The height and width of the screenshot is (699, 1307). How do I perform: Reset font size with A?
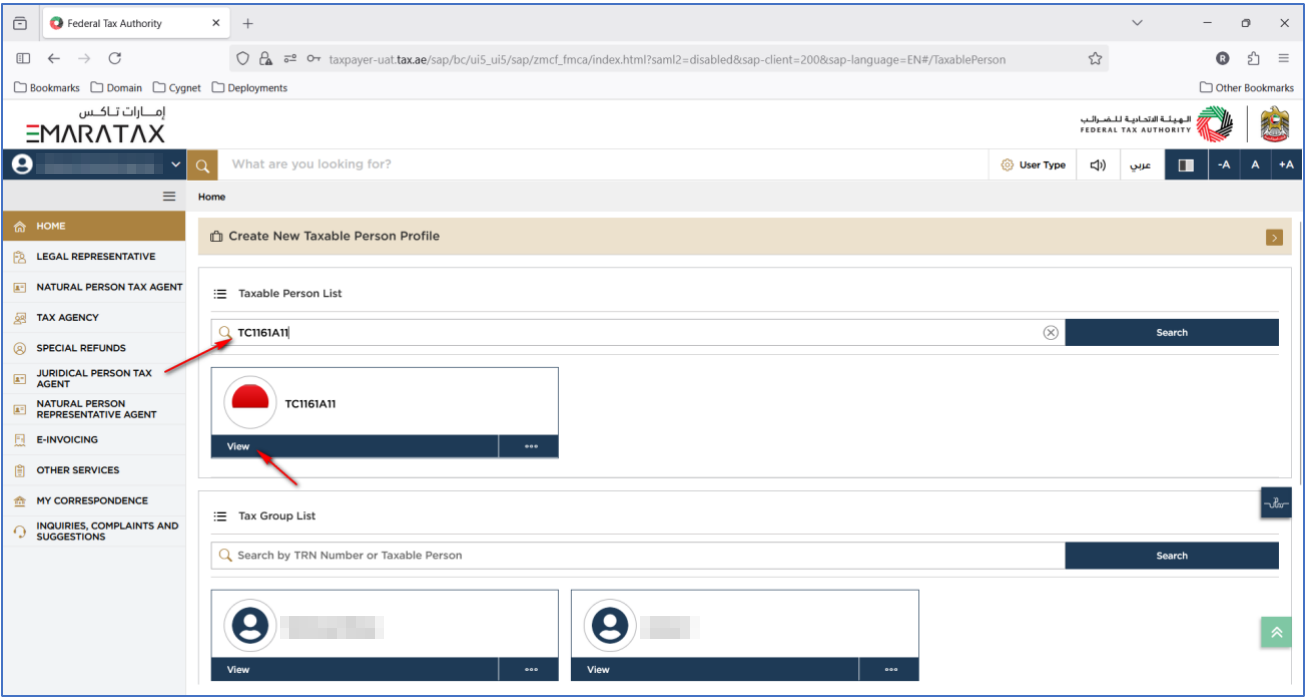[1255, 165]
